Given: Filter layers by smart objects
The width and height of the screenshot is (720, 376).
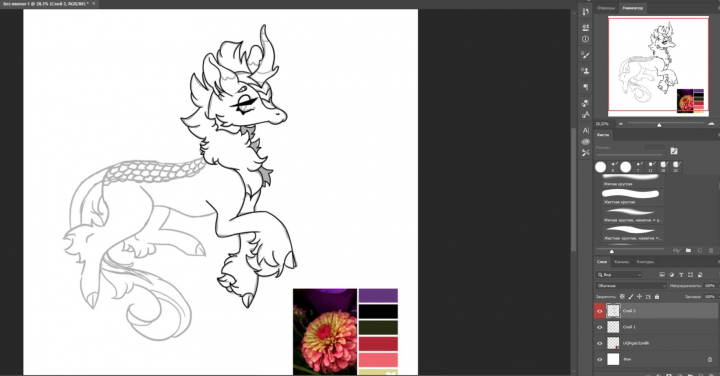Looking at the screenshot, I should (700, 275).
